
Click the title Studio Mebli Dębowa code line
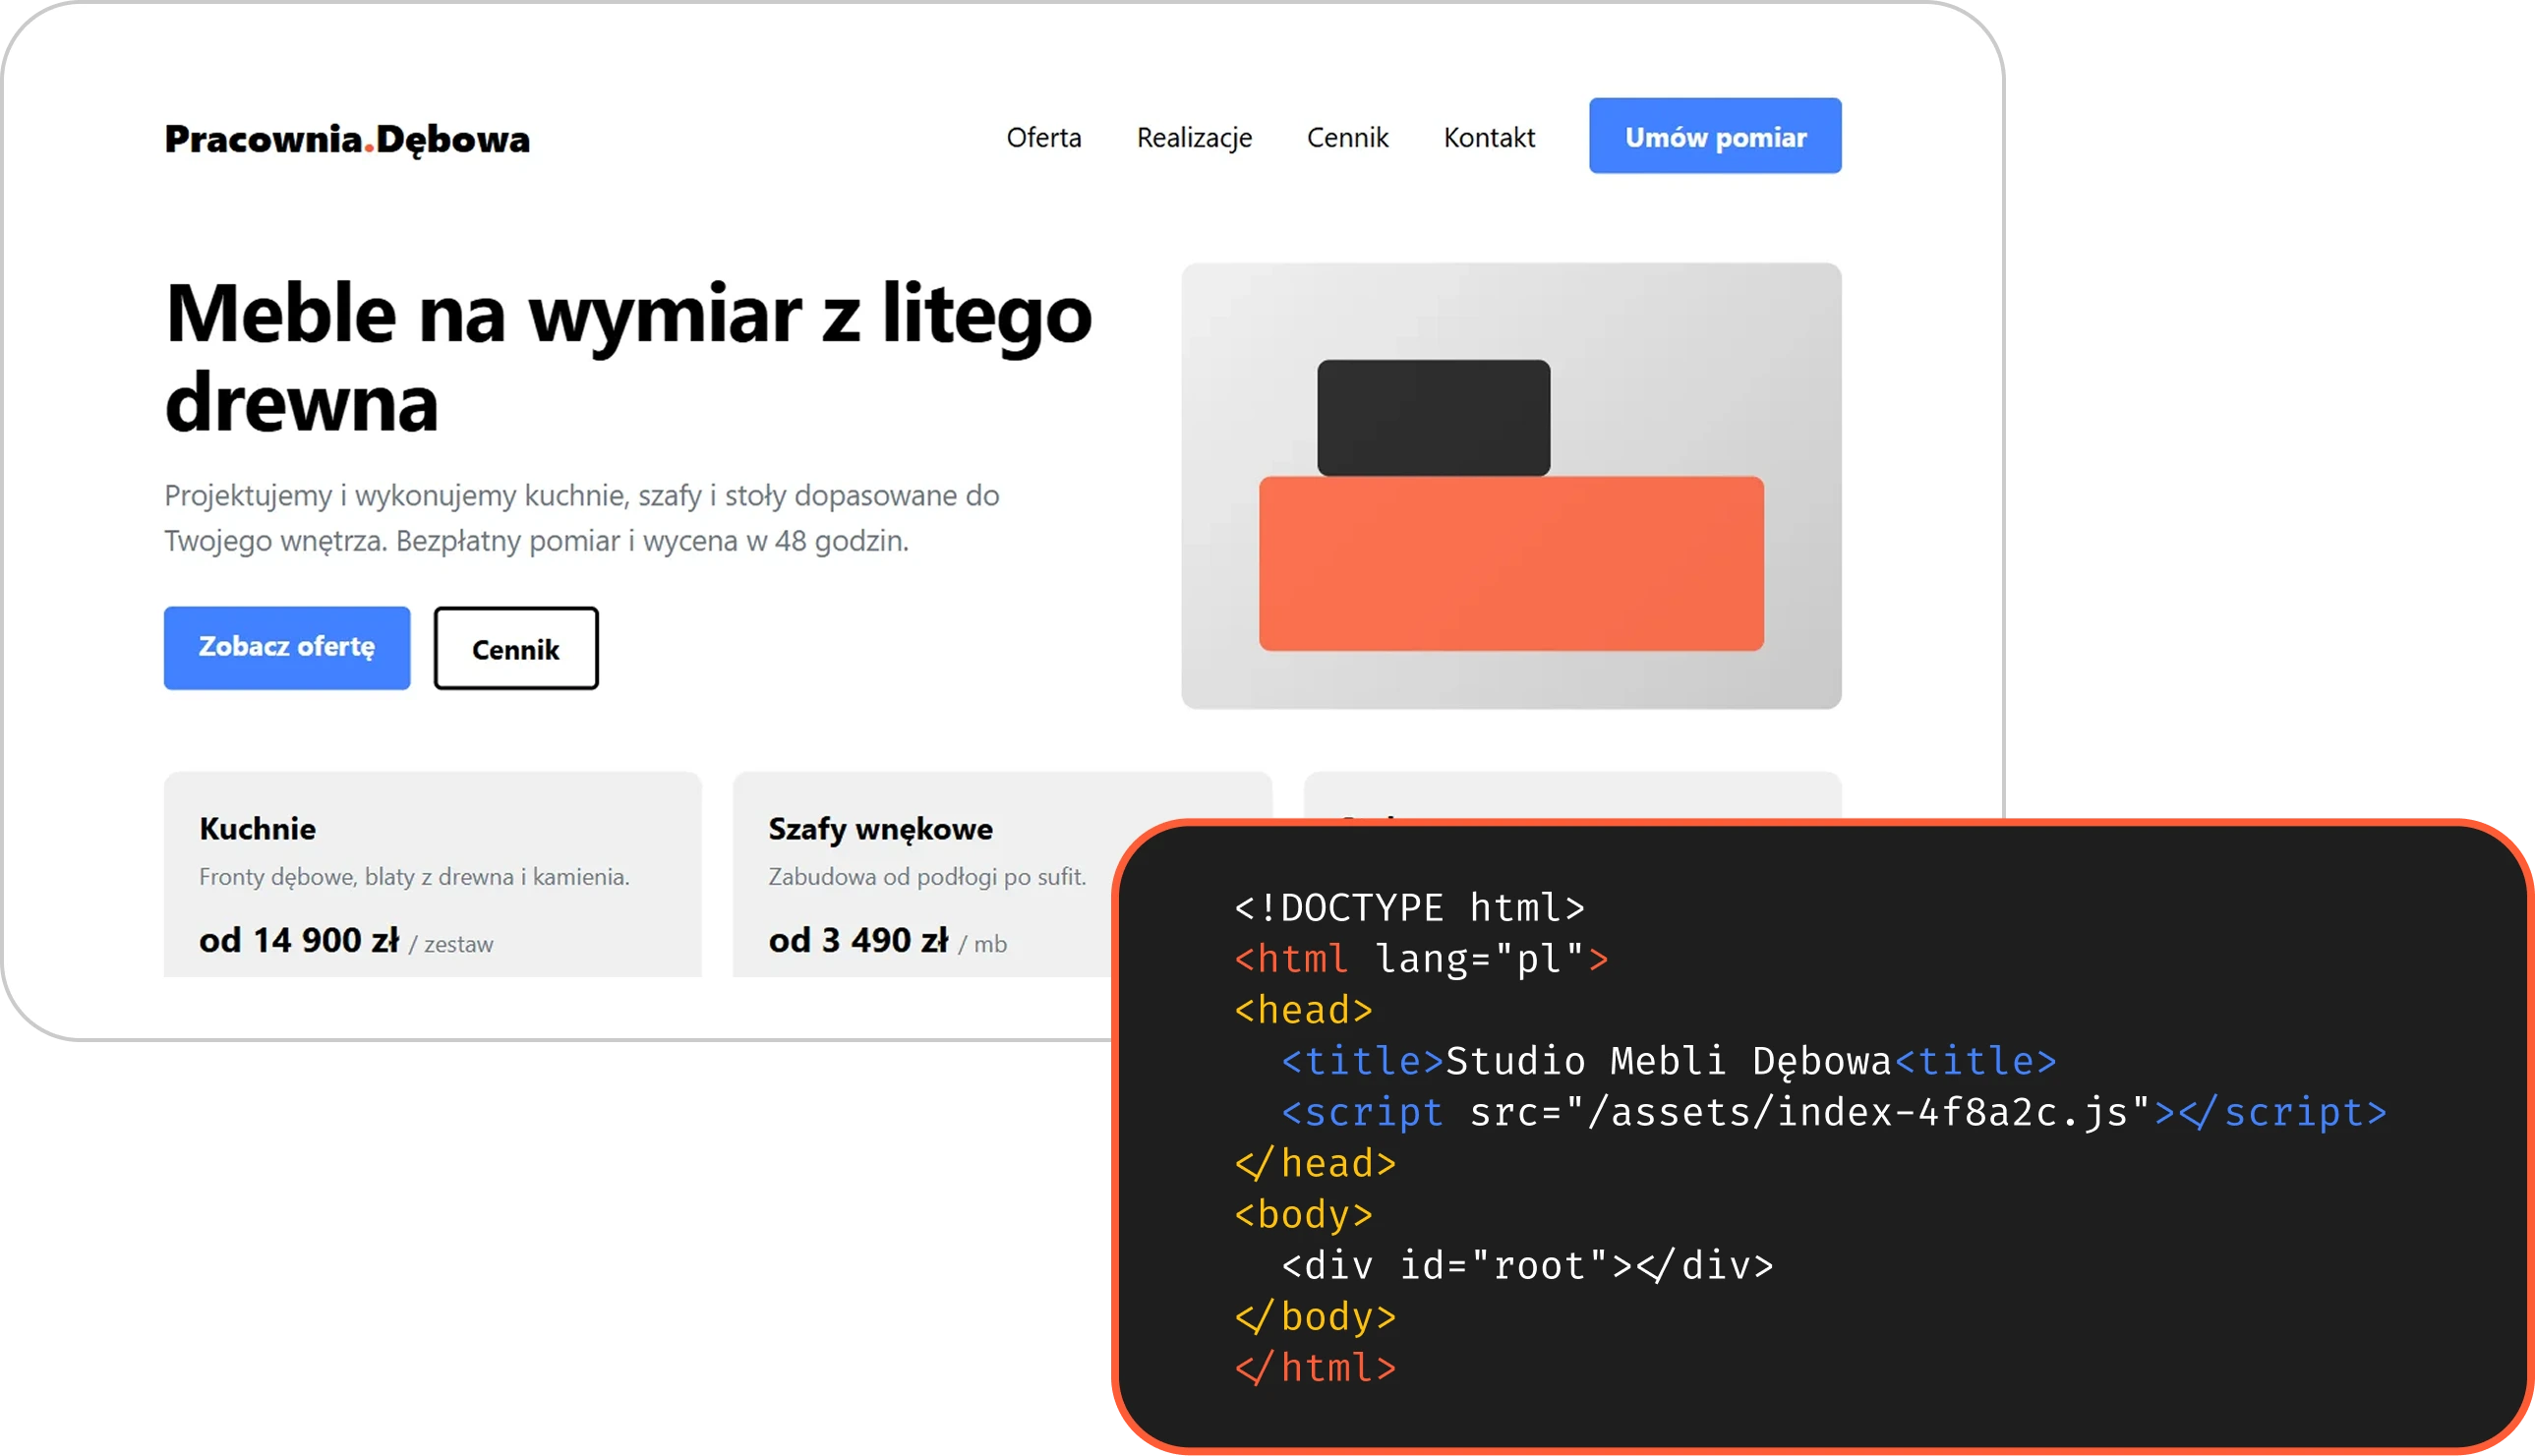(x=1669, y=1060)
